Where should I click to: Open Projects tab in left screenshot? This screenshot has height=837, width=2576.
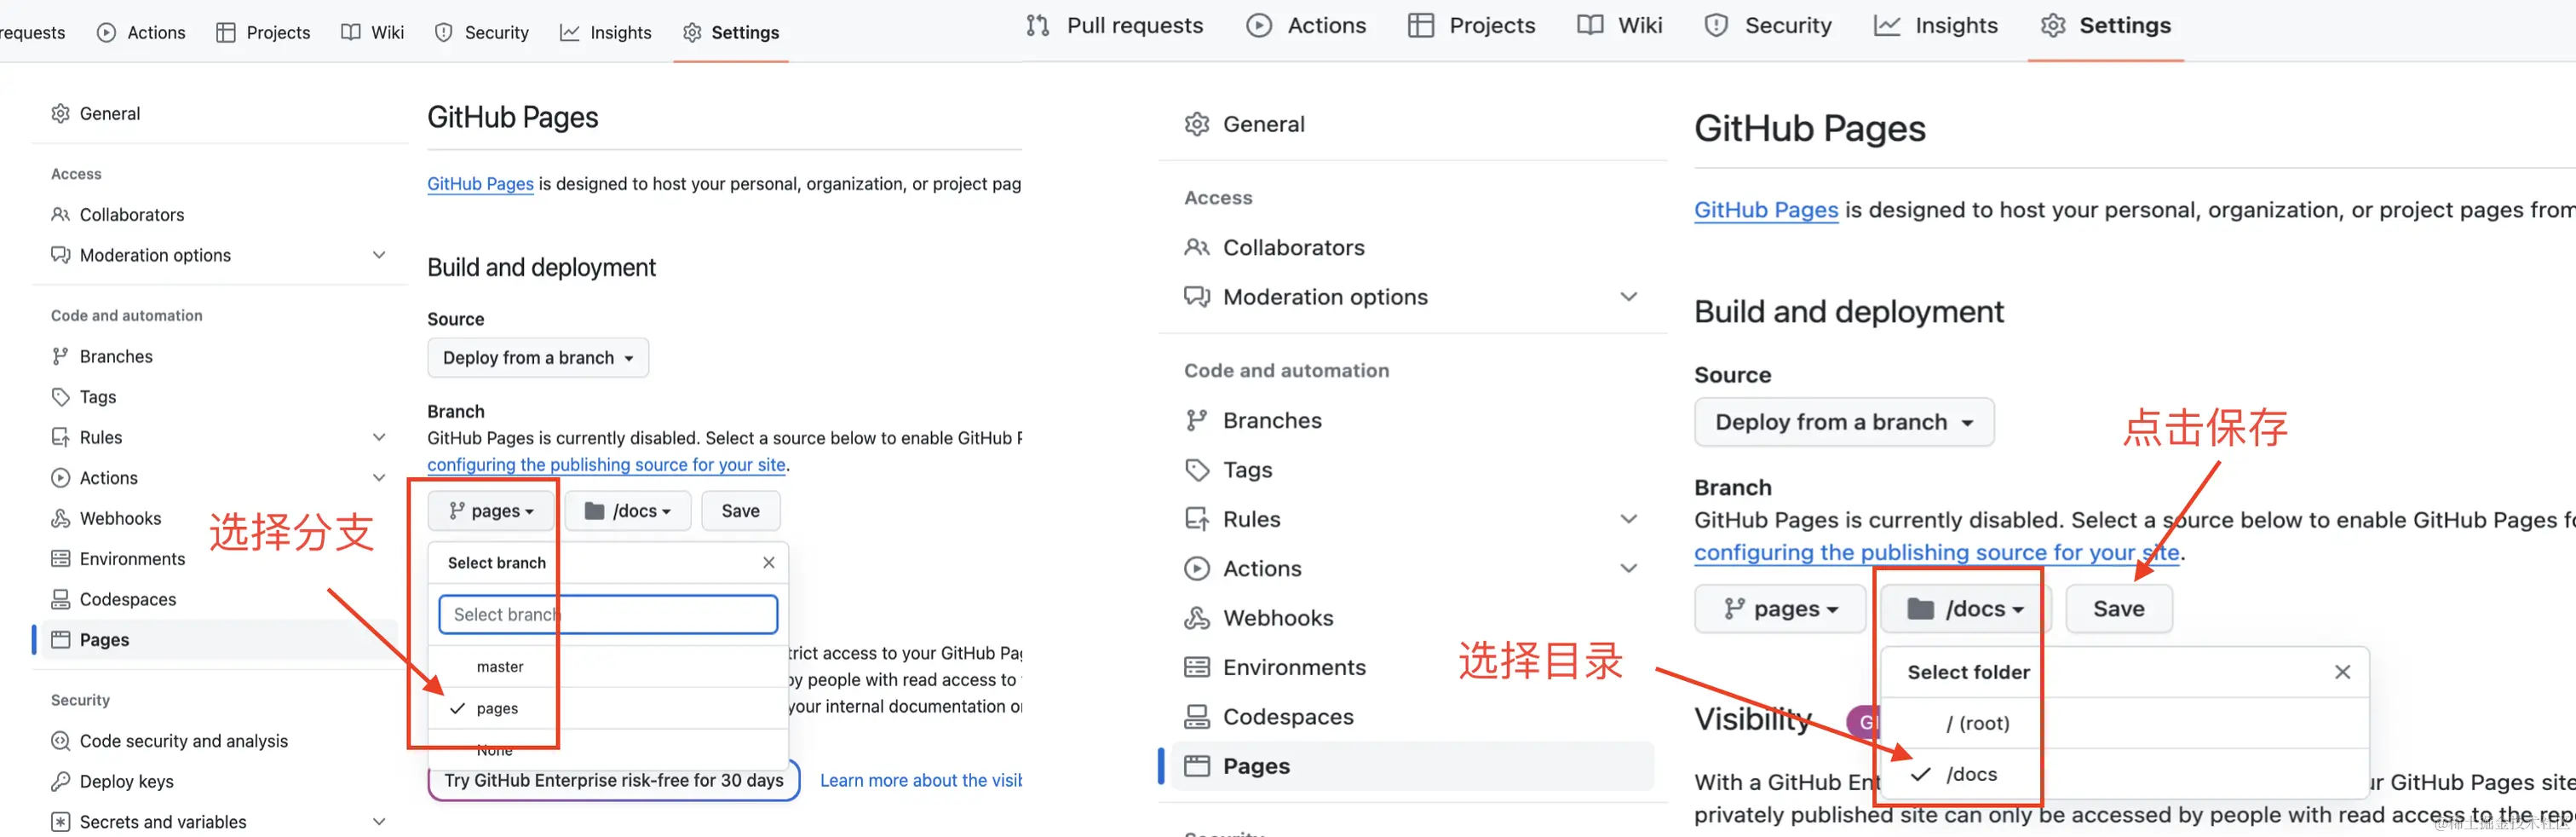click(263, 32)
